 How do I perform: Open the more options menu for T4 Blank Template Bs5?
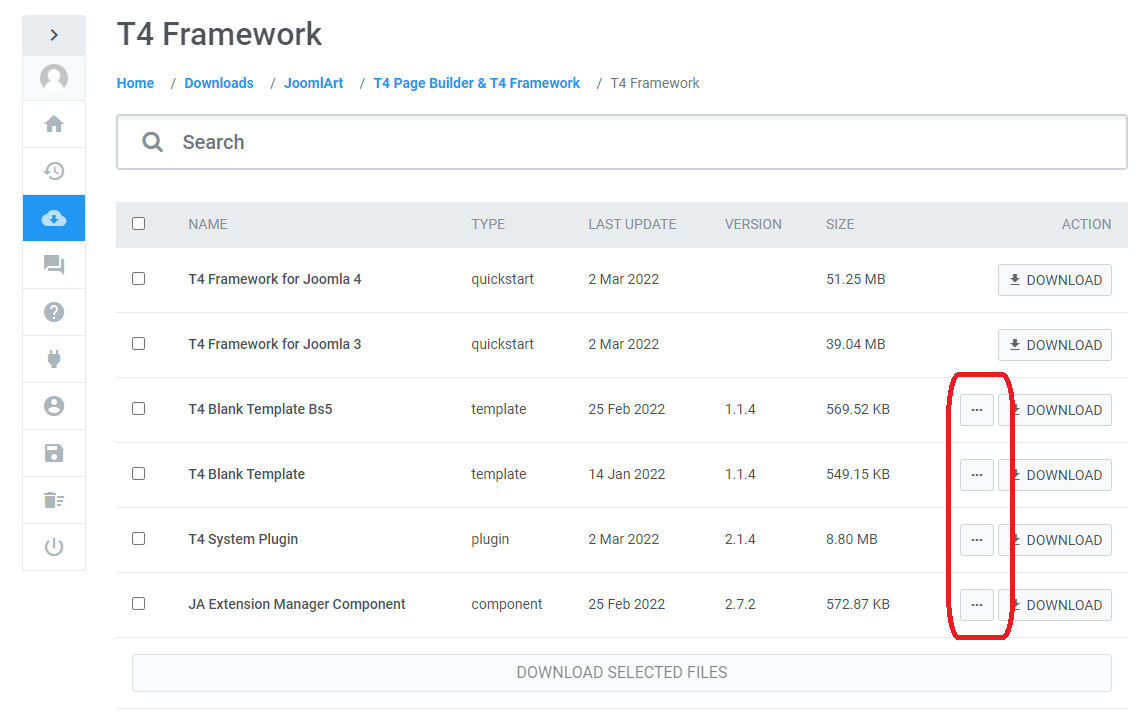[977, 410]
